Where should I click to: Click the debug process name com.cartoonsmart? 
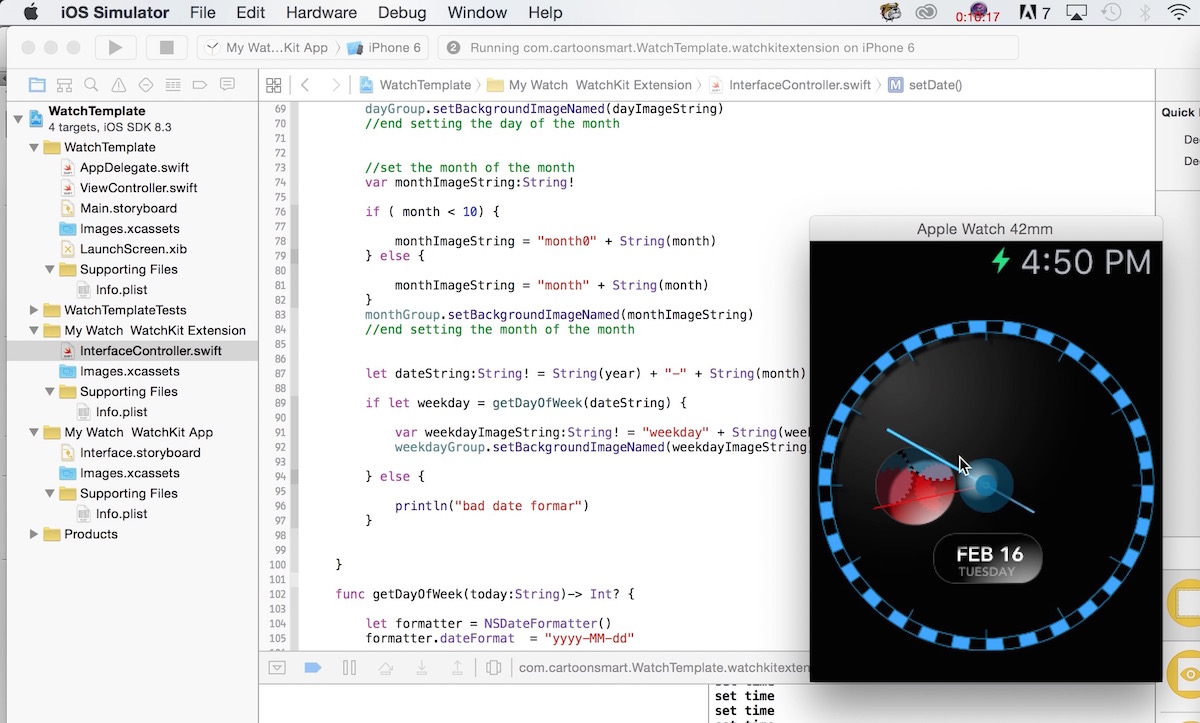(664, 667)
